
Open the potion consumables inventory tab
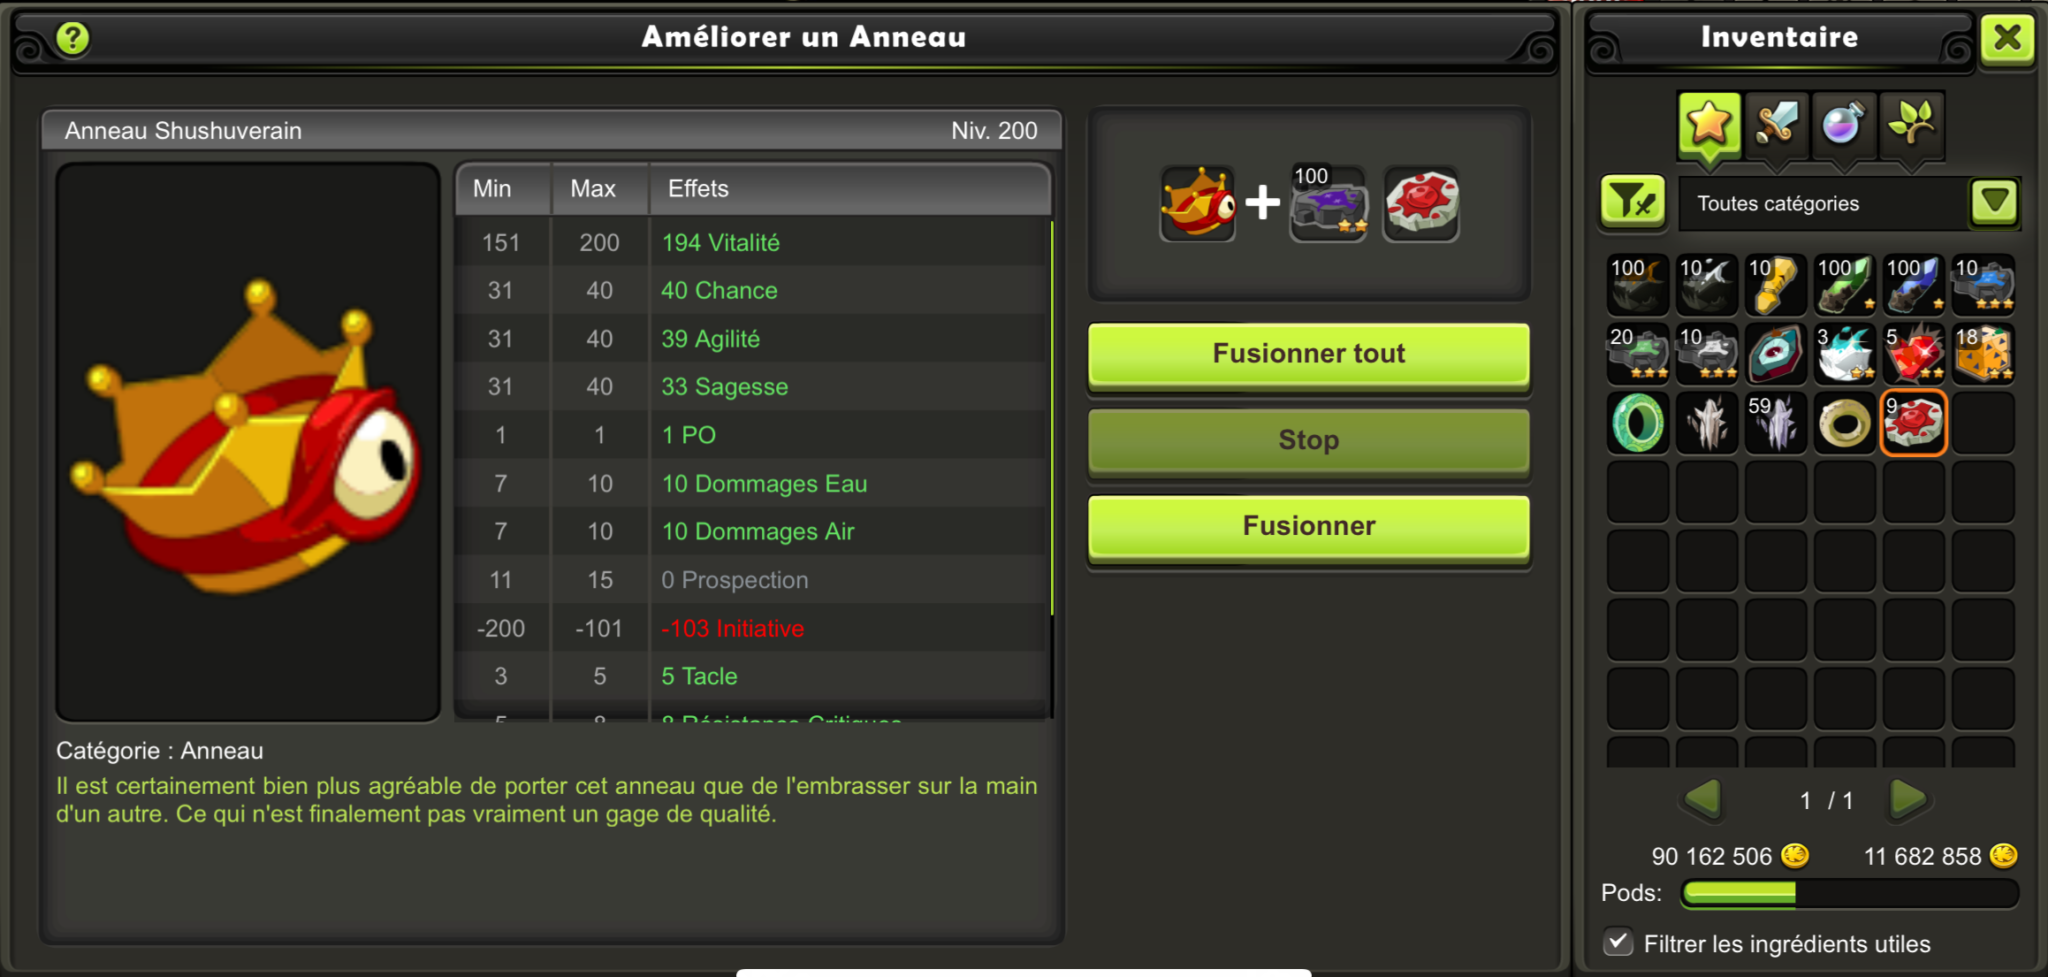(1843, 125)
